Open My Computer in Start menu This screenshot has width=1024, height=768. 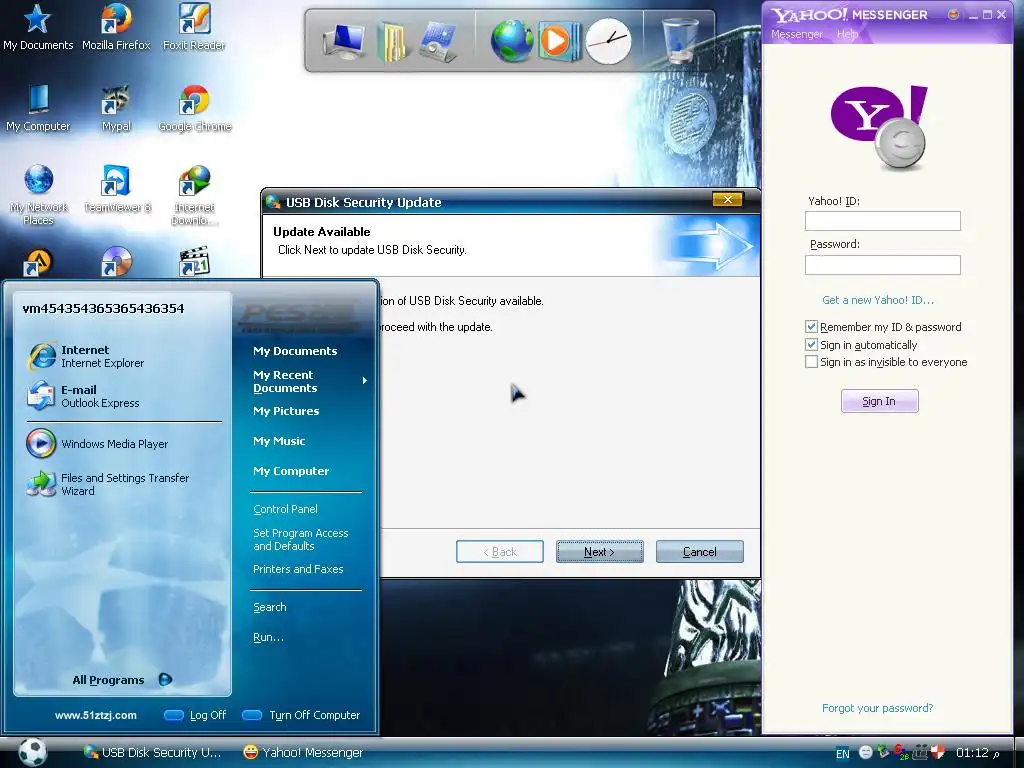291,472
